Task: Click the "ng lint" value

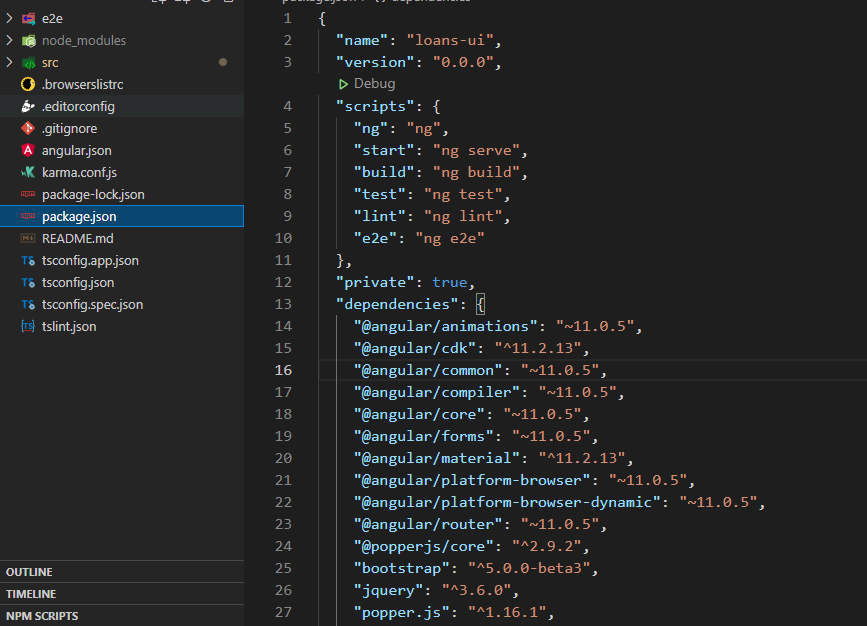Action: tap(463, 216)
